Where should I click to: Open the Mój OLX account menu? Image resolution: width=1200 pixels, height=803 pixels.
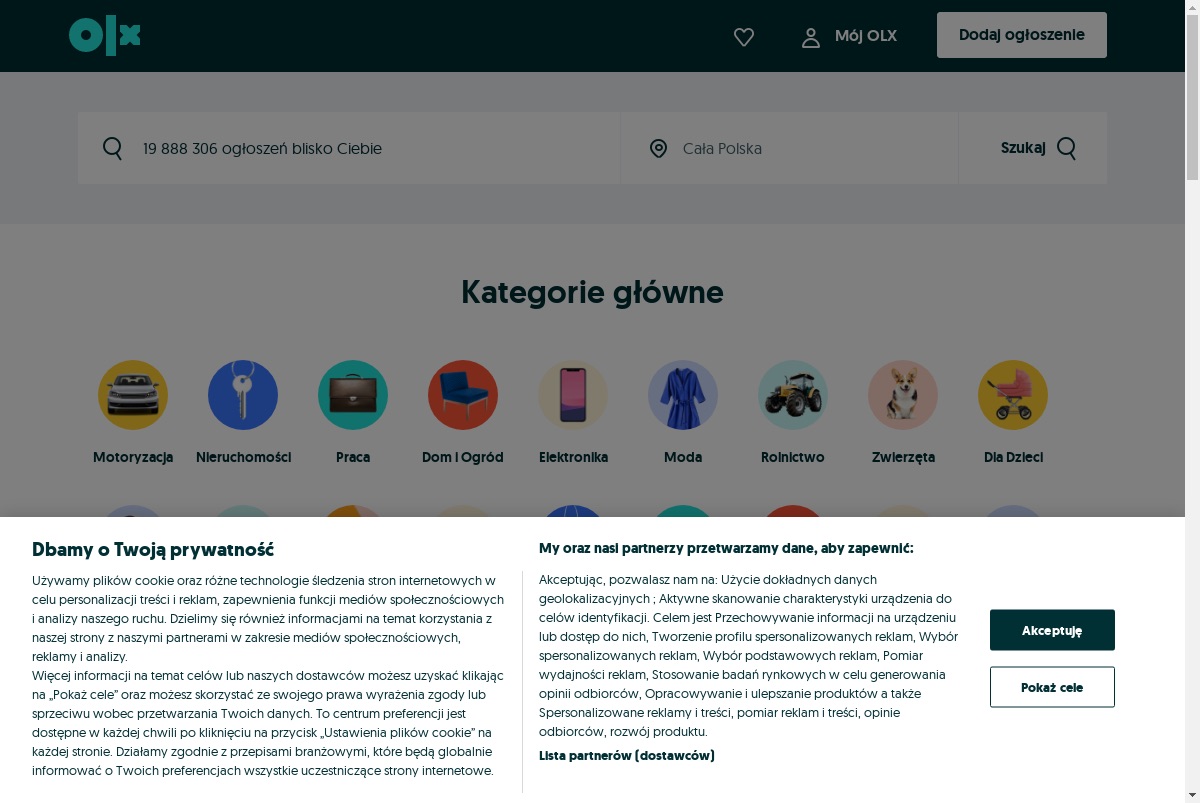click(x=849, y=36)
